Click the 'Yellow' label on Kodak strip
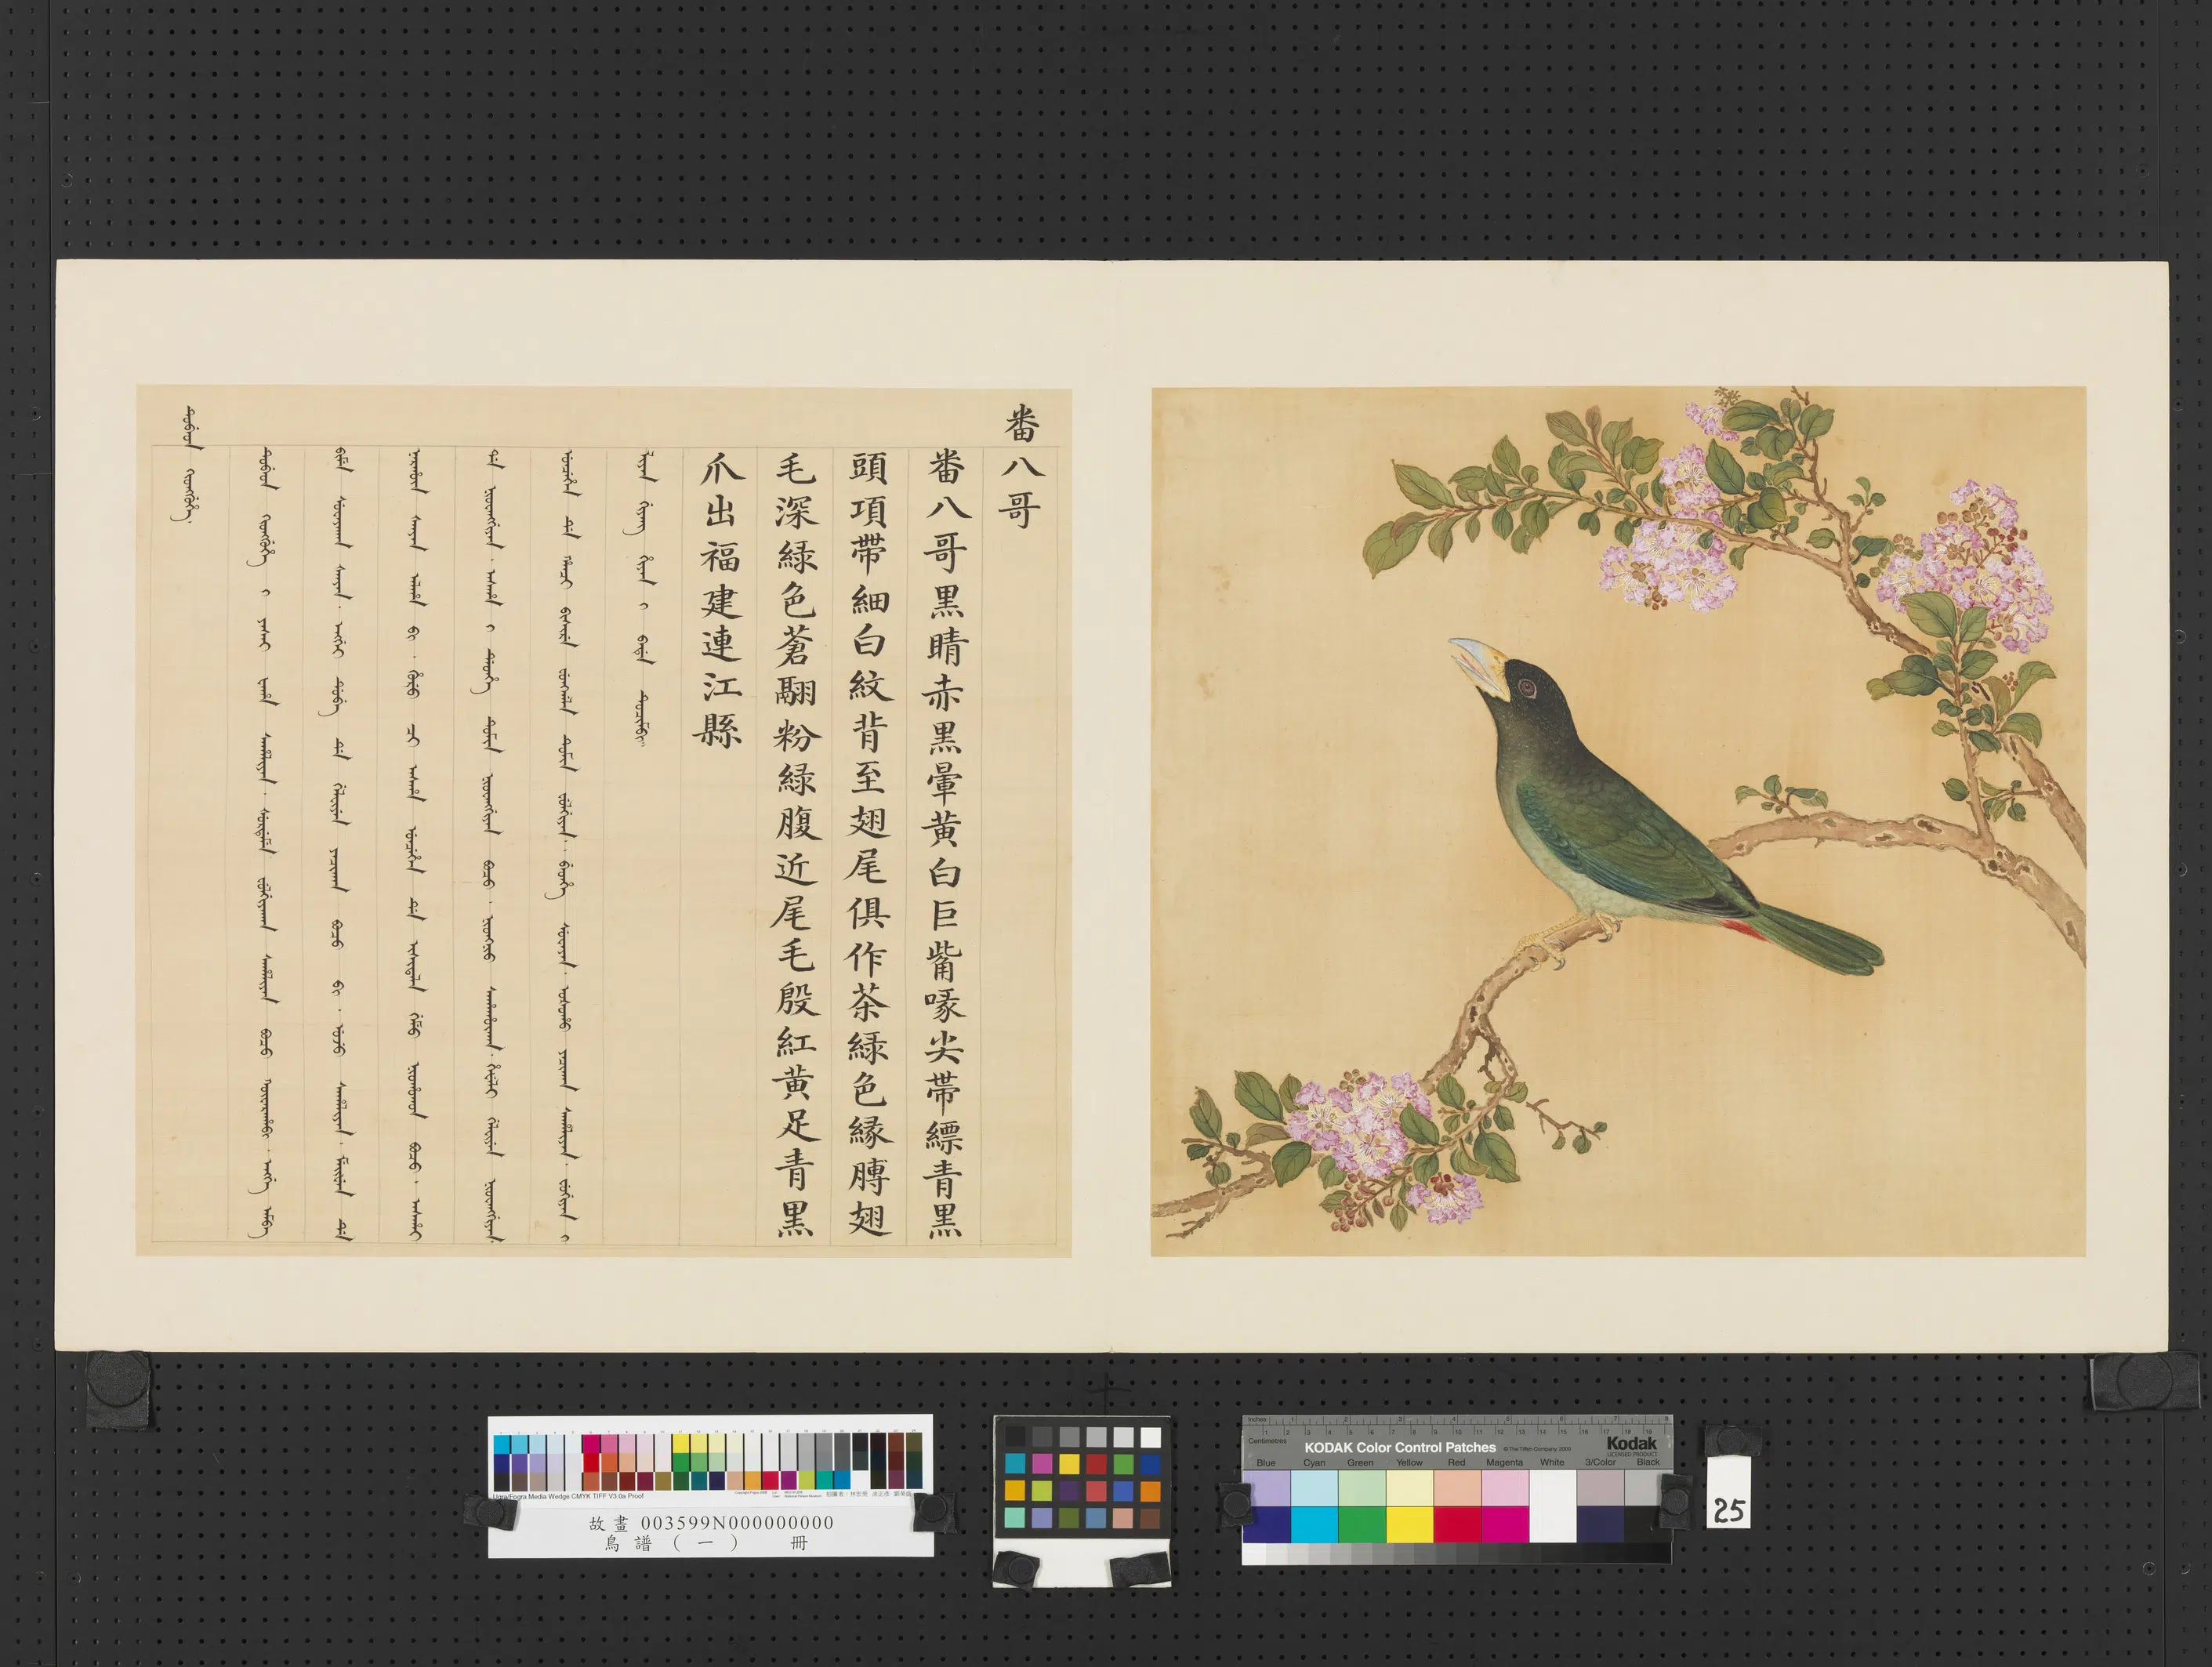This screenshot has width=2212, height=1667. click(1409, 1462)
